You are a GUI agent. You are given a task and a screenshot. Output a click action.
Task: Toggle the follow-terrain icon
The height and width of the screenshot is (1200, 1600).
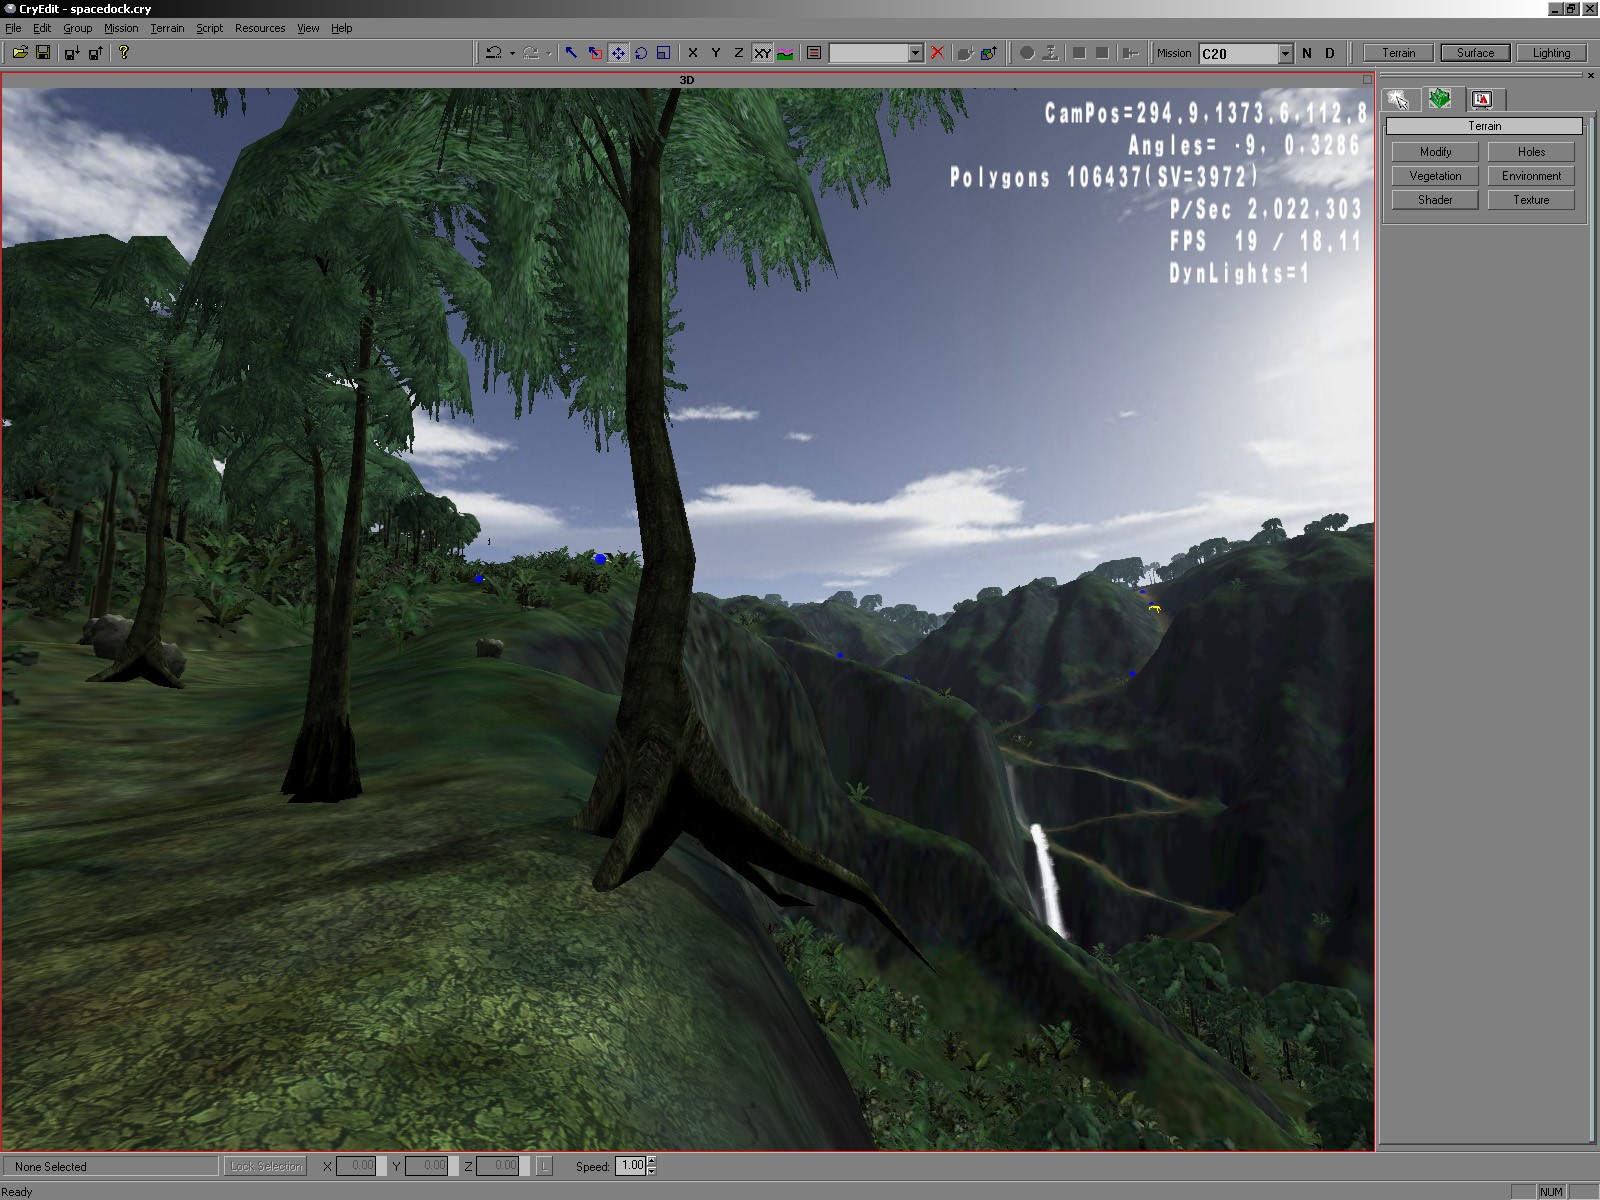click(x=785, y=53)
